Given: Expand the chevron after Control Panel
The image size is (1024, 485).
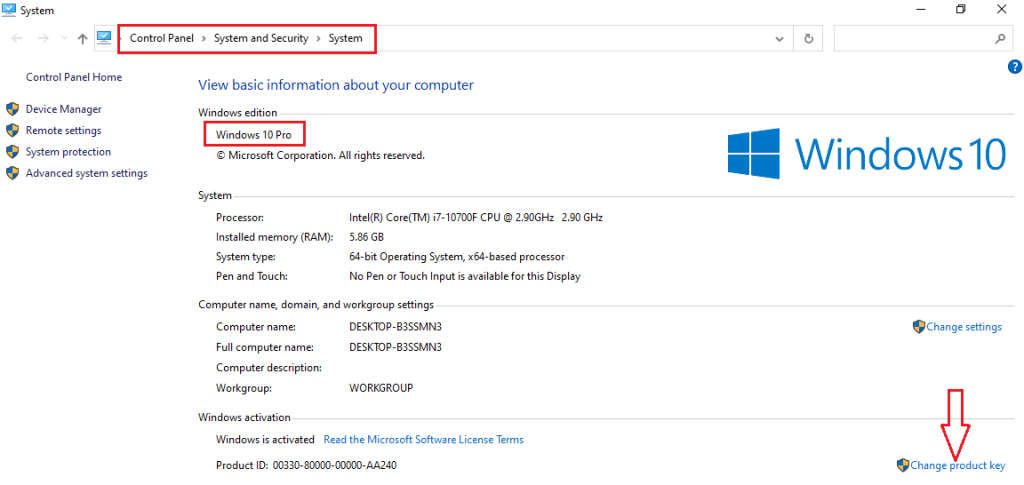Looking at the screenshot, I should coord(204,39).
